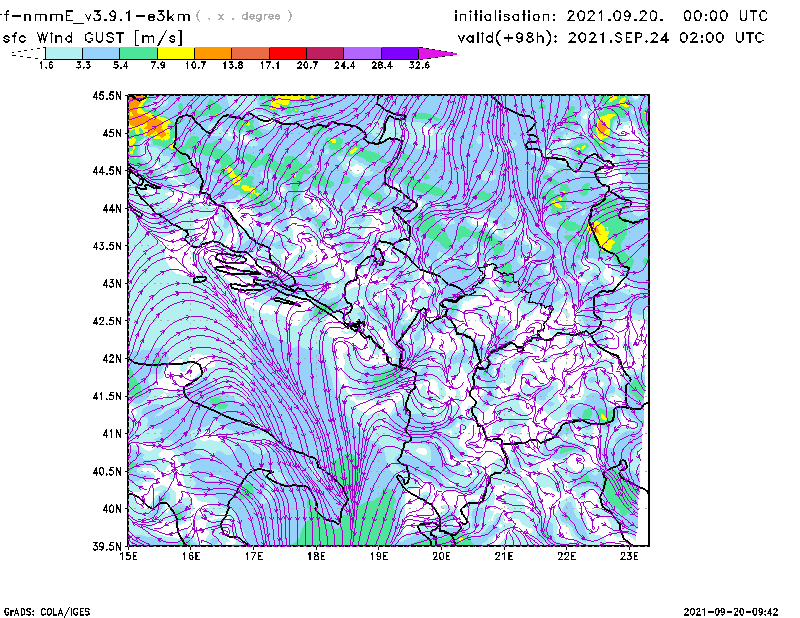
Task: Click the legend value 24.4
Action: (x=344, y=65)
